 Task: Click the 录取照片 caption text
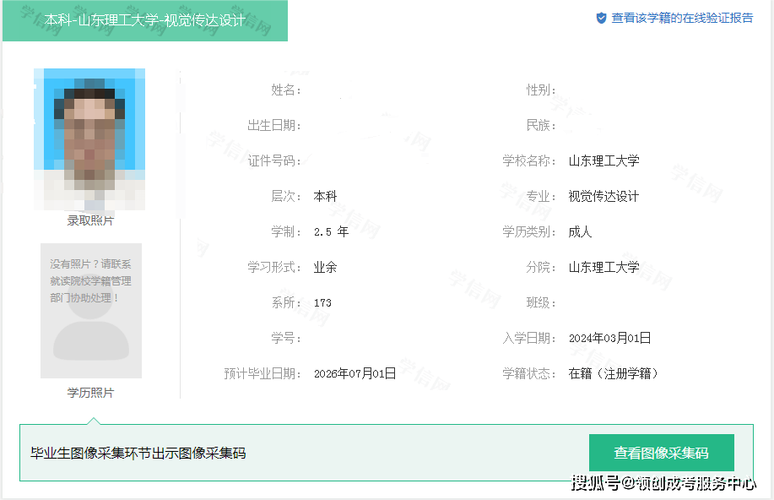pos(90,221)
